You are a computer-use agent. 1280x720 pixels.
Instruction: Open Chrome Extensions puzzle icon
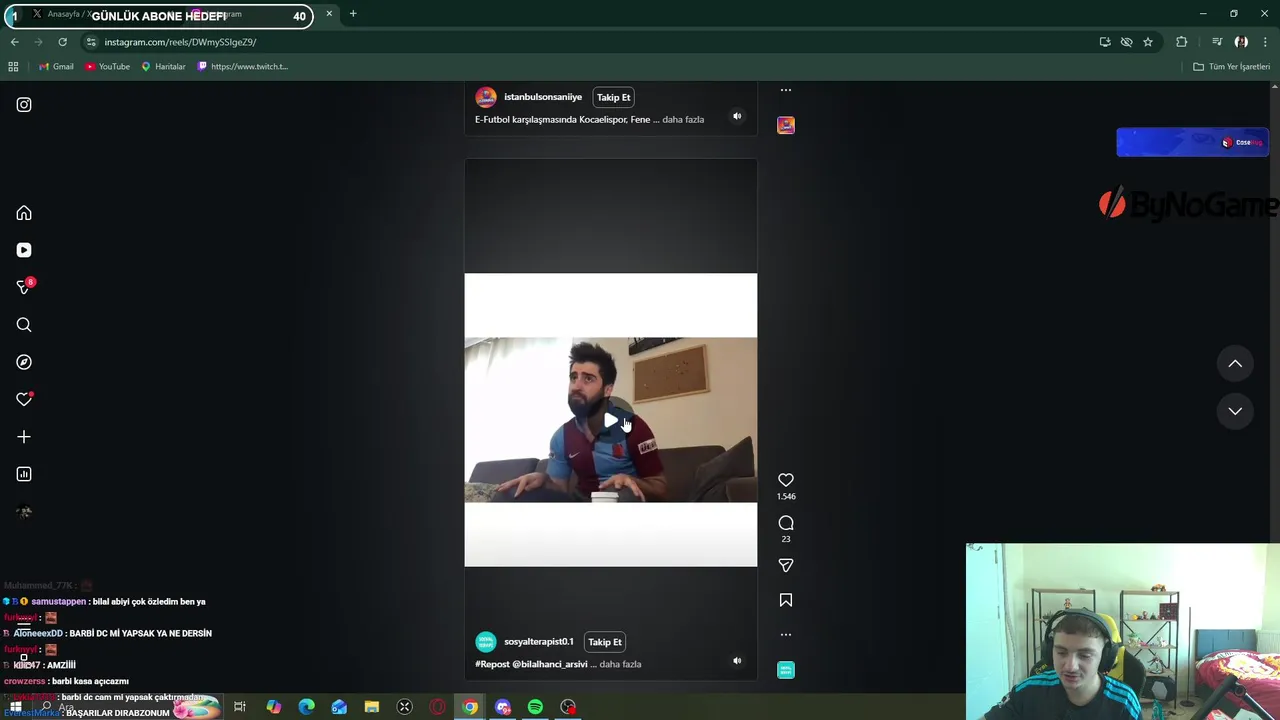coord(1182,42)
